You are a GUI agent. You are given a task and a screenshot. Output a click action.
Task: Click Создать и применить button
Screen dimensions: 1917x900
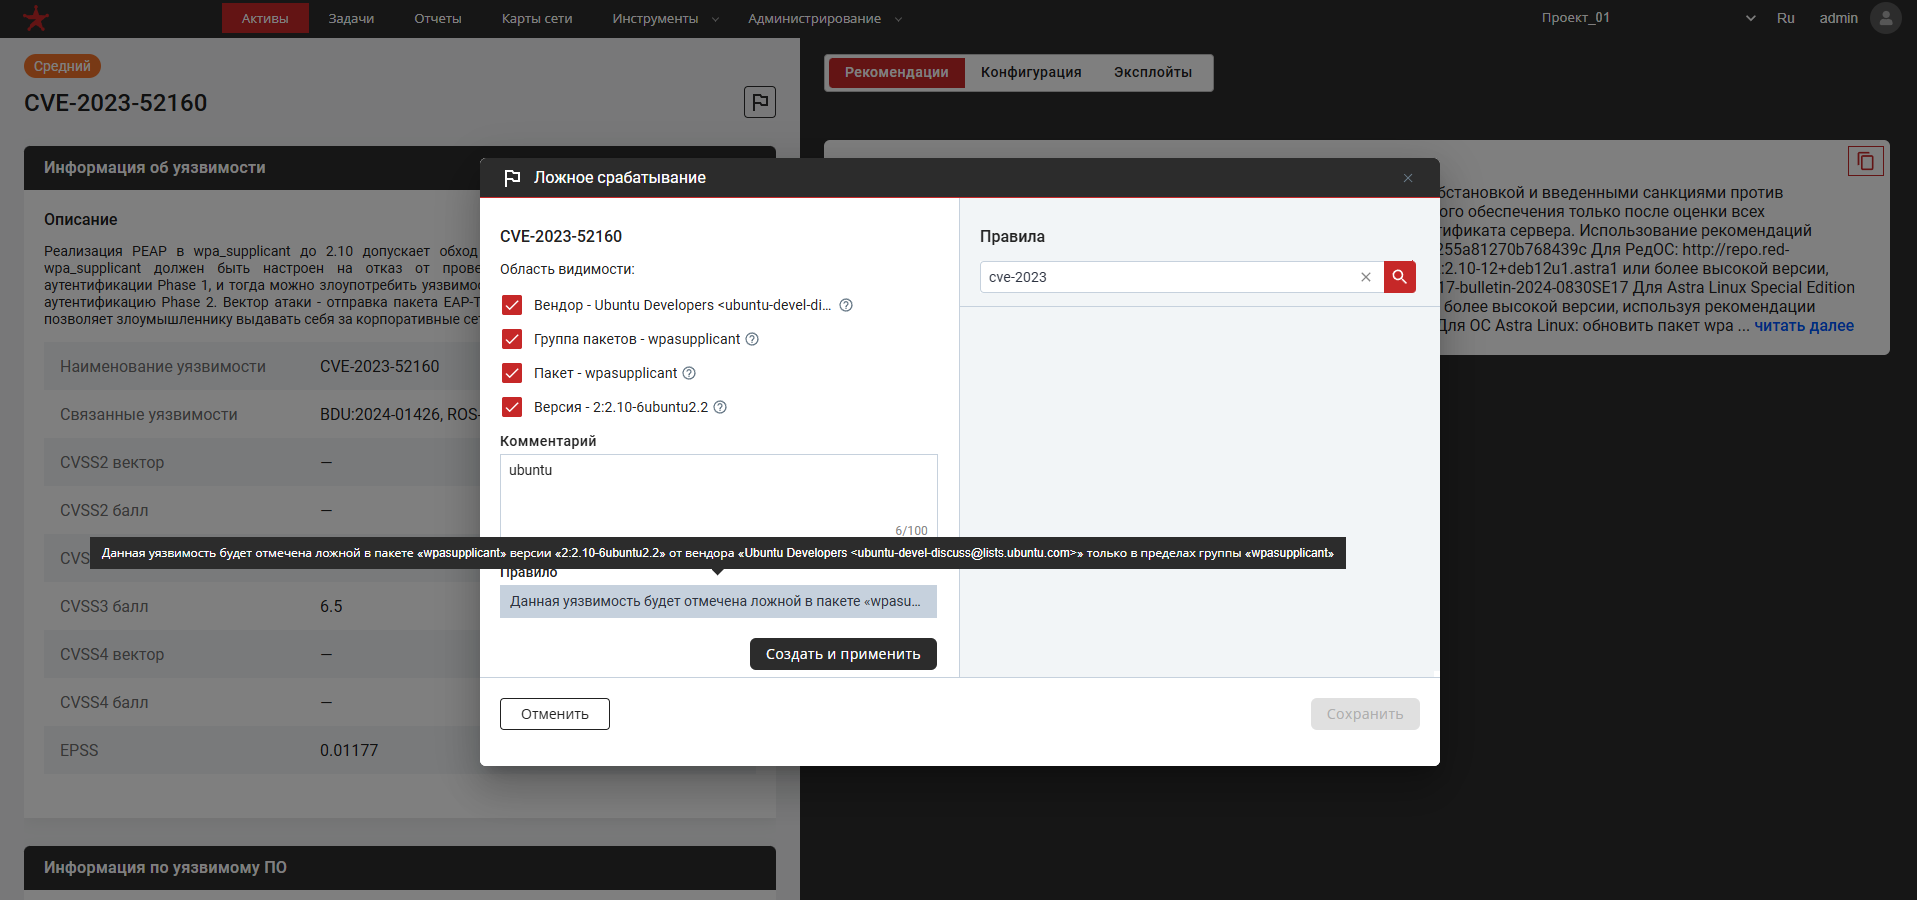tap(843, 654)
